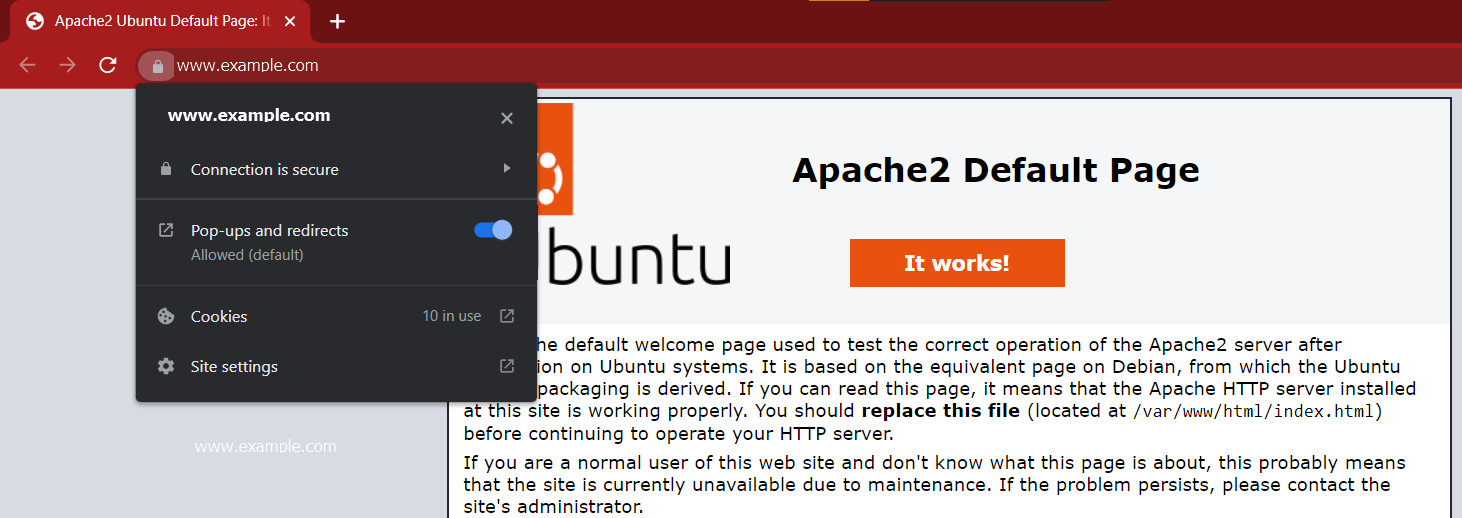1462x518 pixels.
Task: Click external link icon beside Cookies count
Action: point(507,316)
